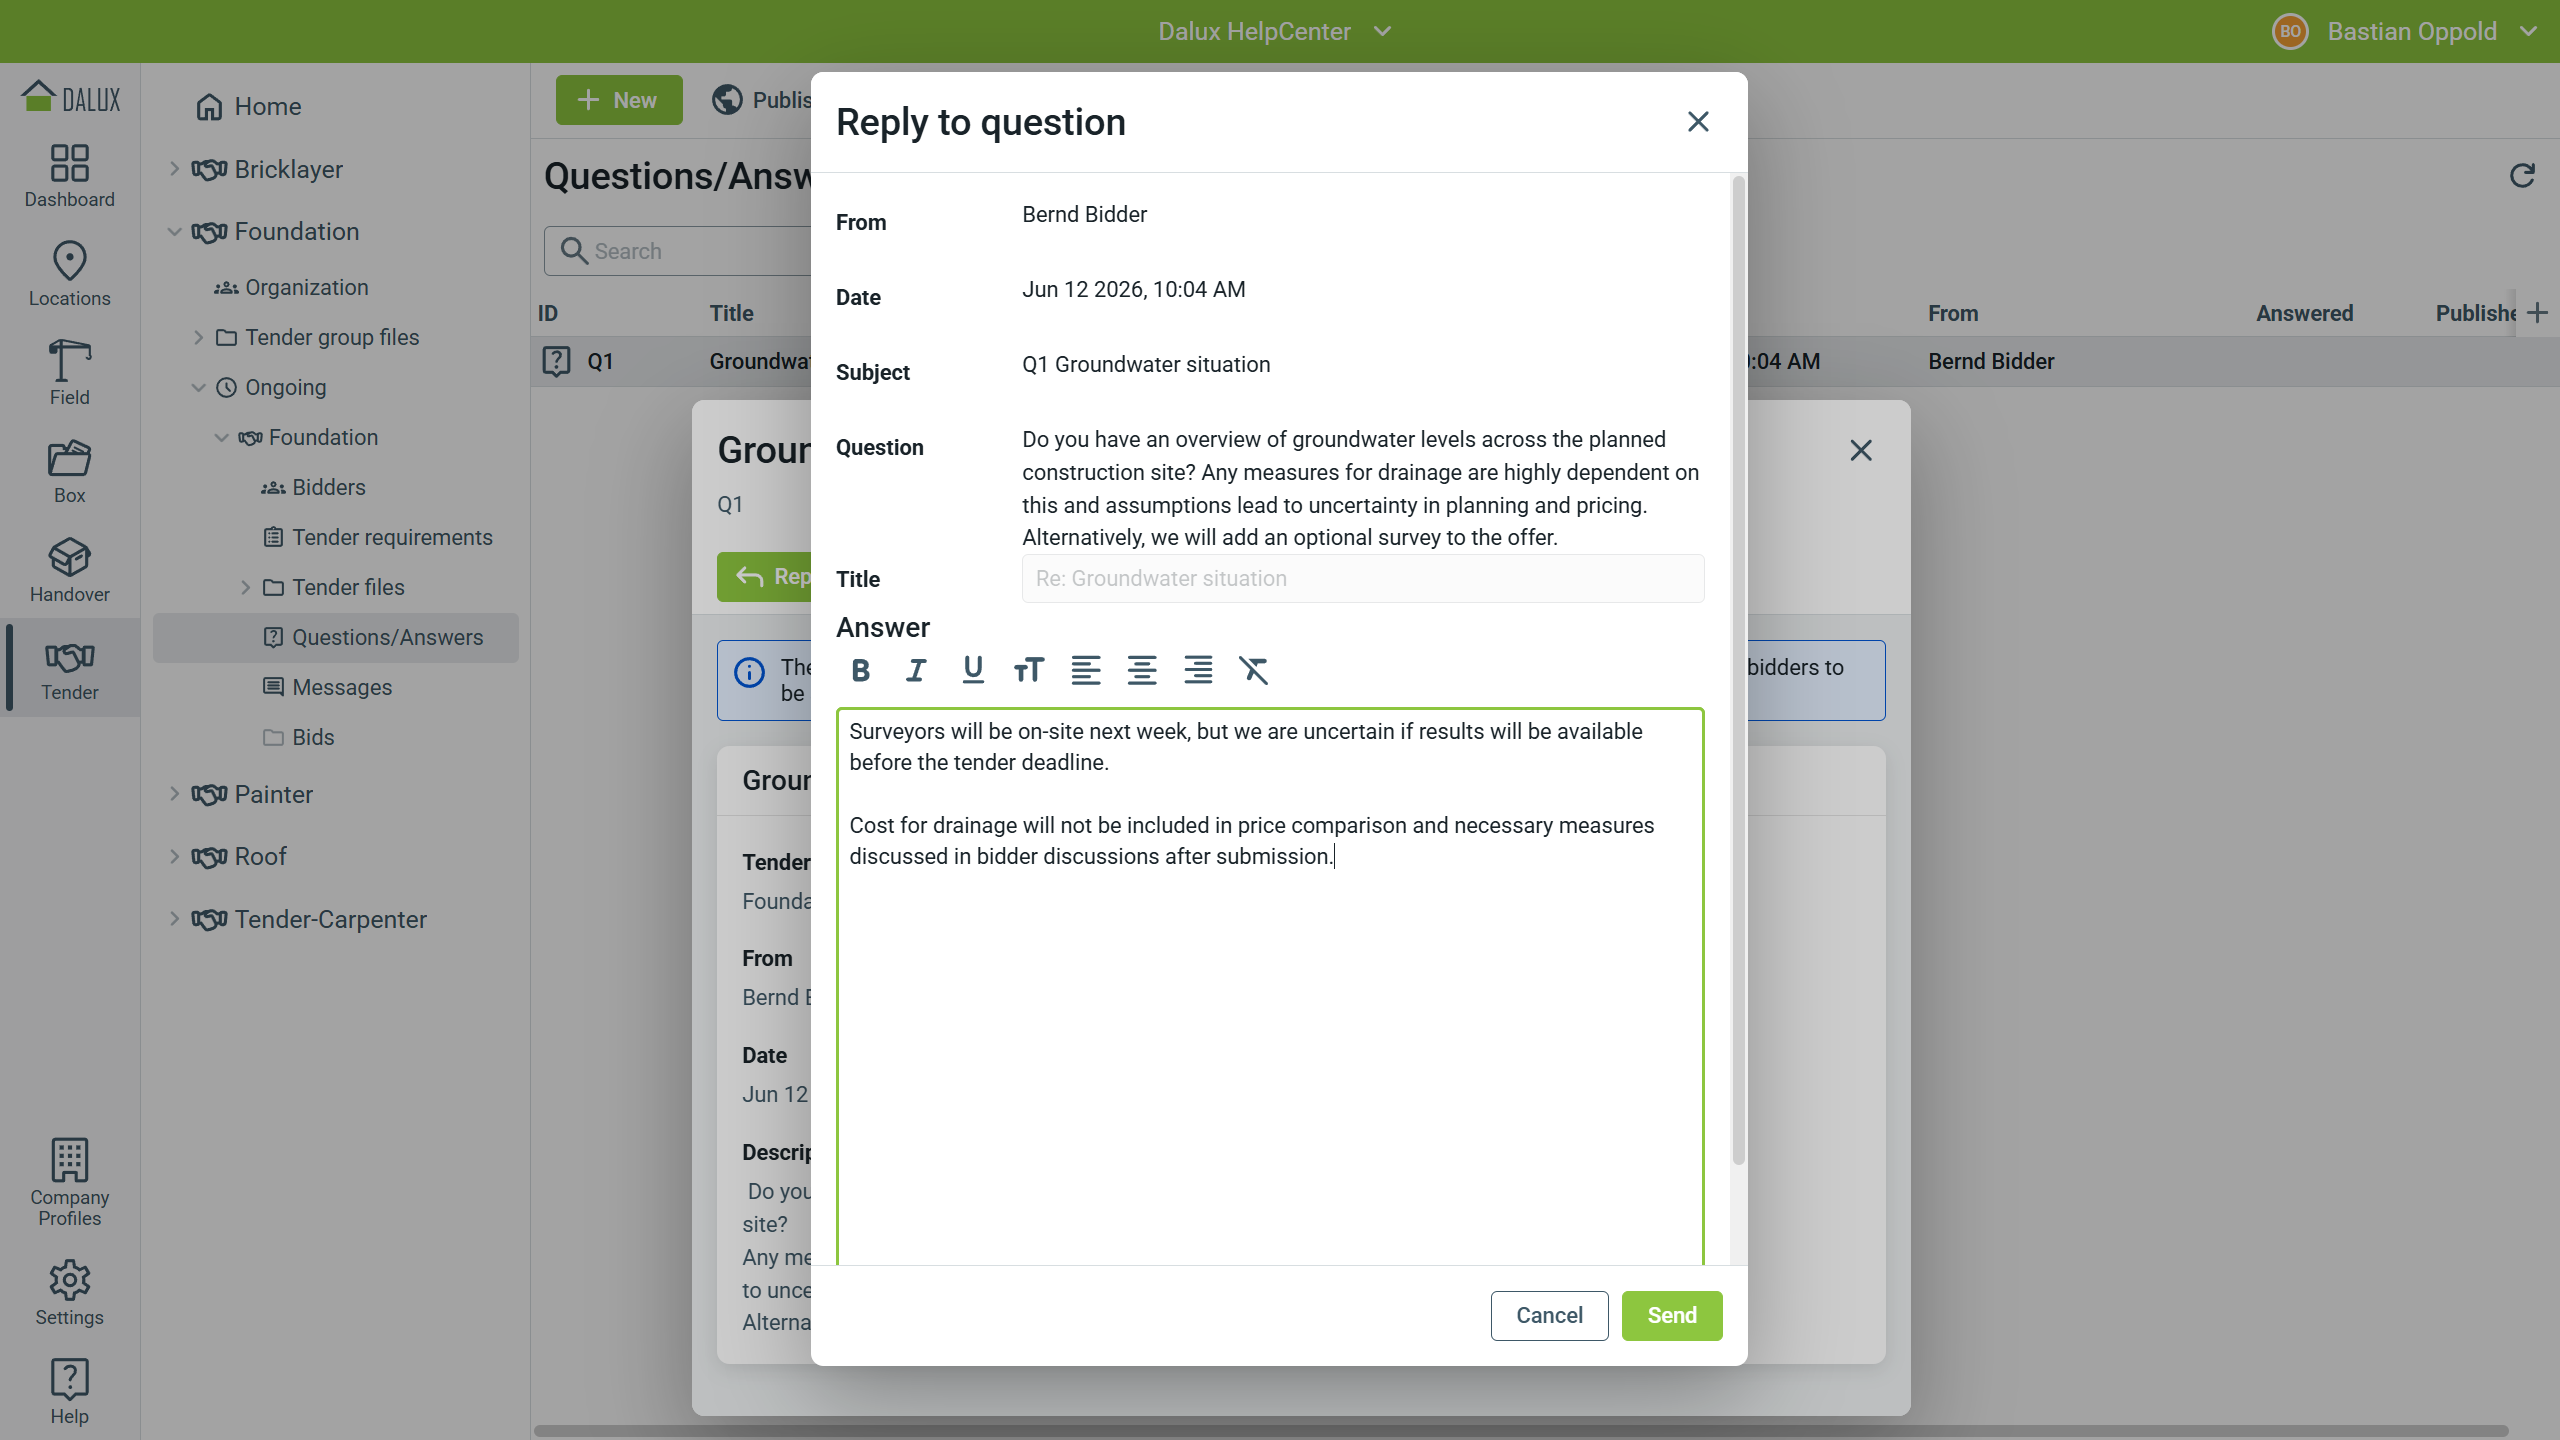Apply italic formatting to the answer

[x=916, y=670]
